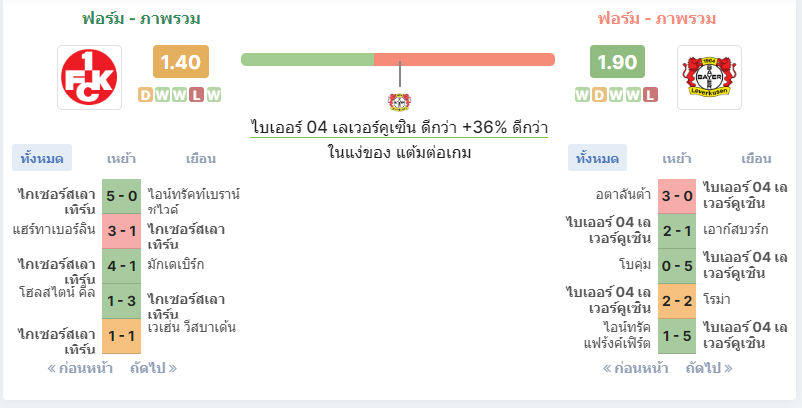Go to right ถัดไป » next link
Viewport: 802px width, 408px height.
coord(709,368)
